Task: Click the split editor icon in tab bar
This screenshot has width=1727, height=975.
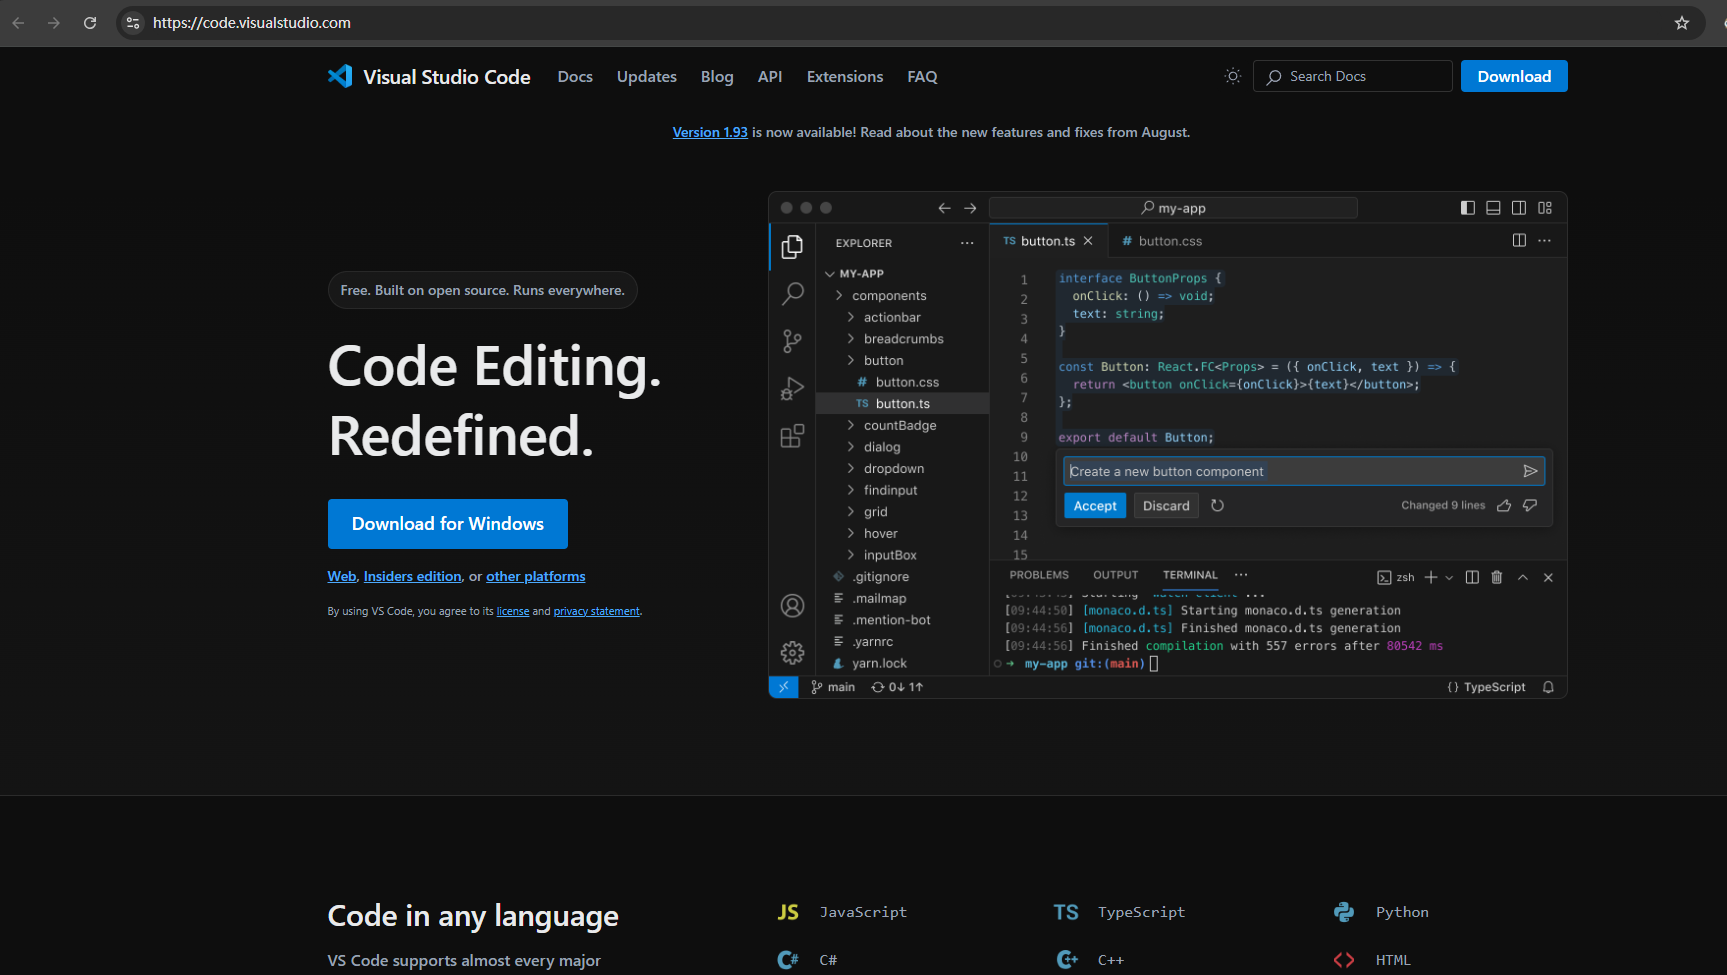Action: pyautogui.click(x=1519, y=240)
